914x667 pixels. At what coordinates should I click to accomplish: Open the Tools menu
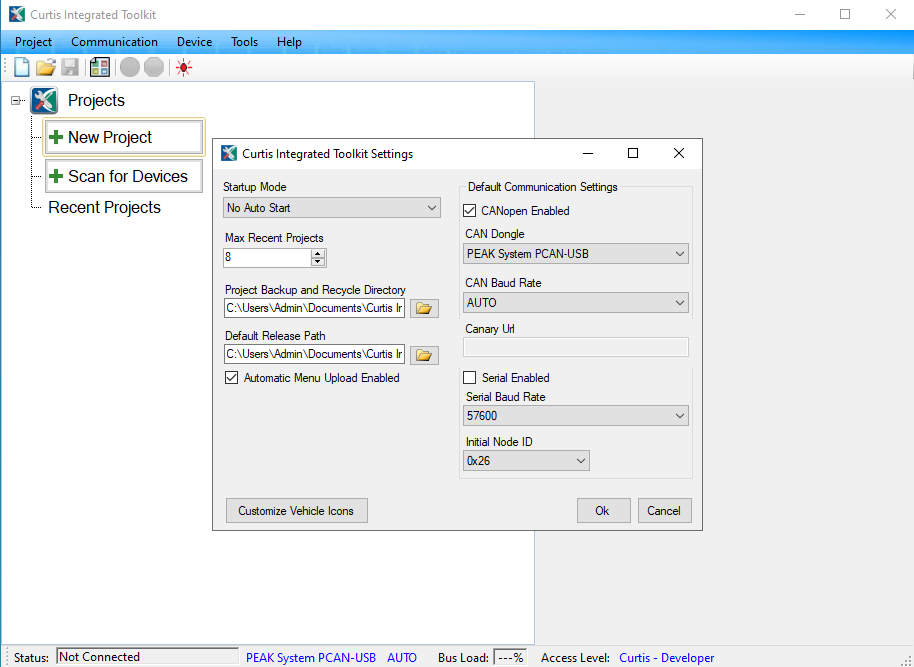point(244,42)
